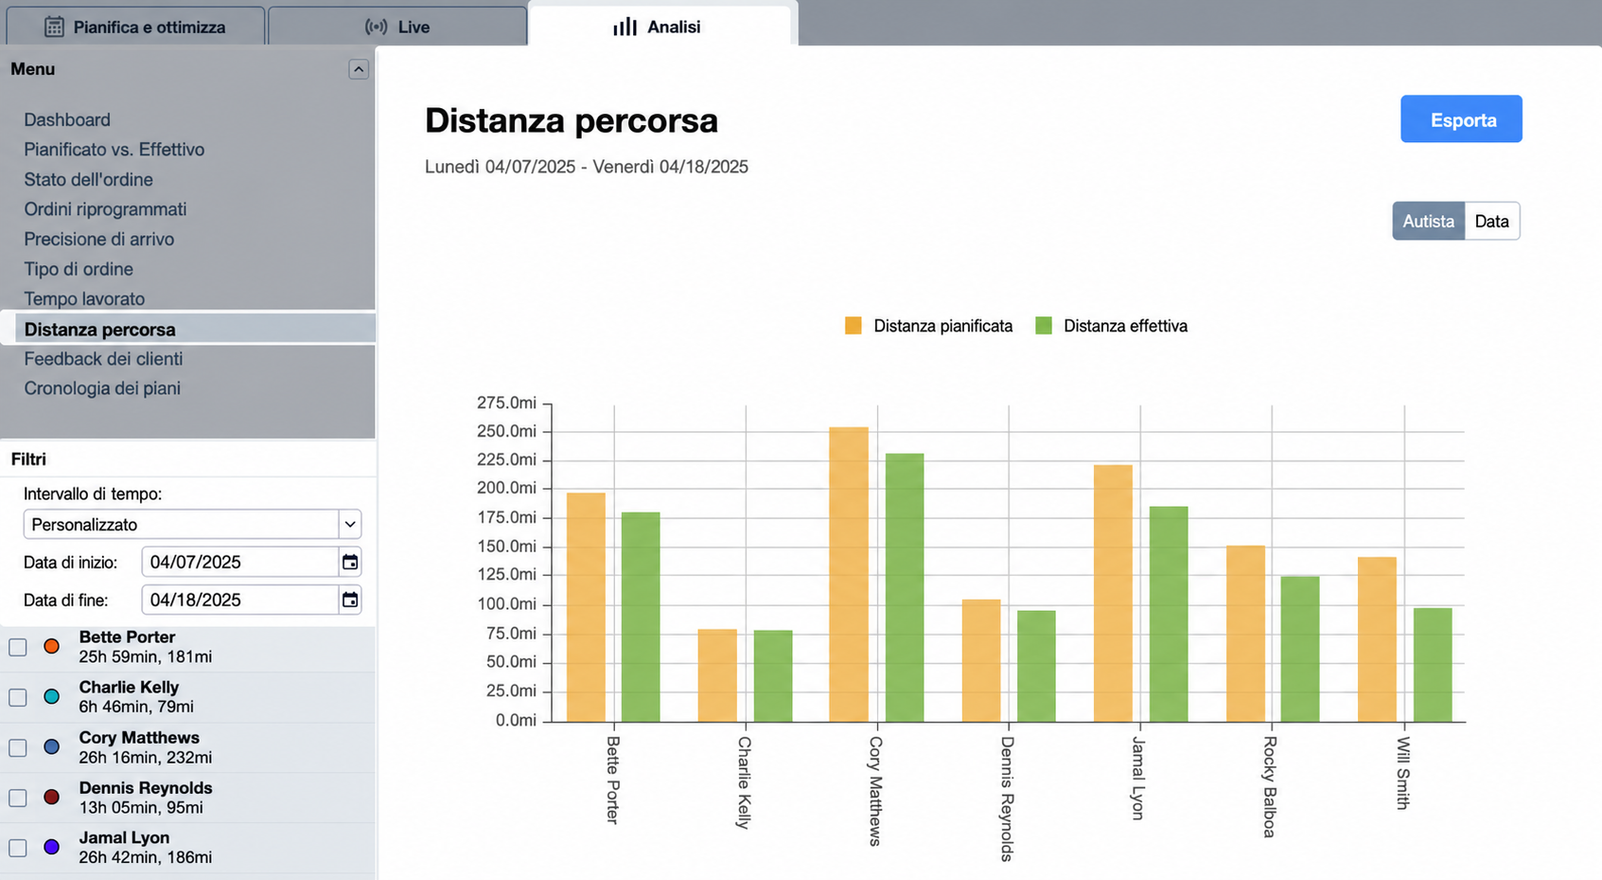The width and height of the screenshot is (1602, 880).
Task: Switch to the Live tab
Action: coord(398,27)
